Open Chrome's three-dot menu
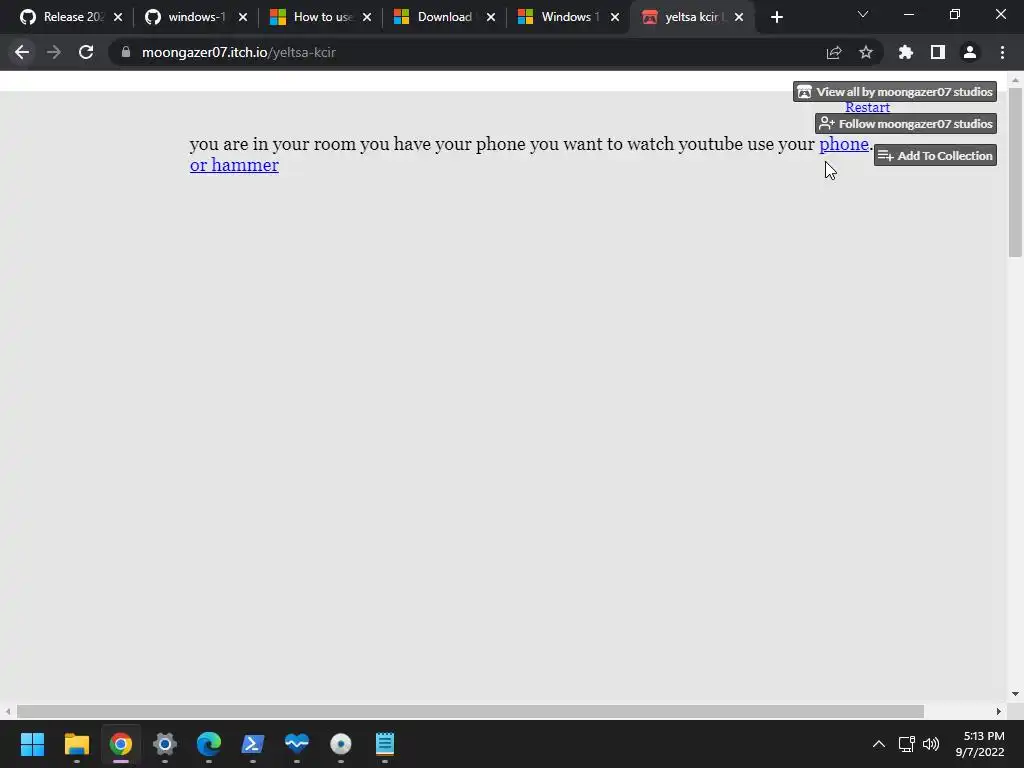Viewport: 1024px width, 768px height. click(x=1002, y=52)
